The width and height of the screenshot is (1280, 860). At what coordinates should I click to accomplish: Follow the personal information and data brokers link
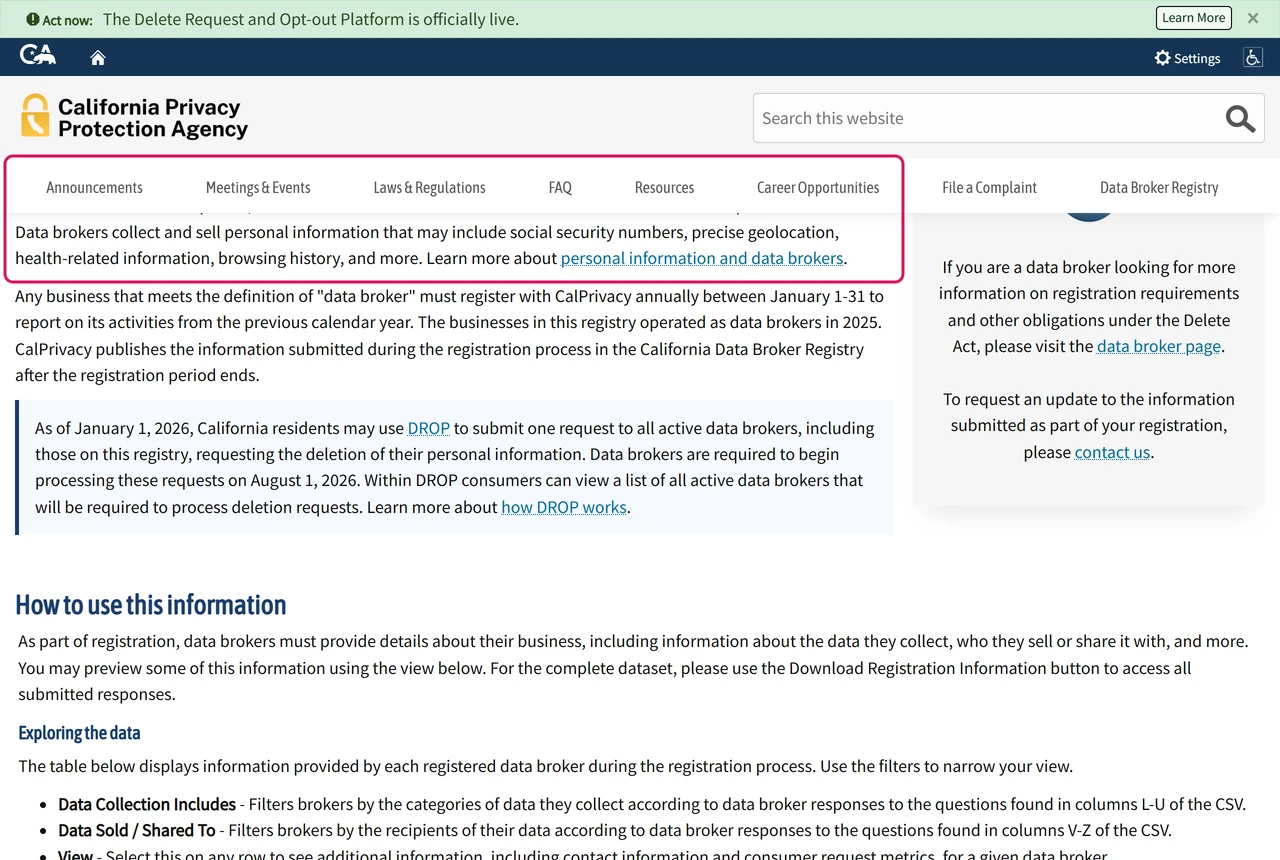coord(702,258)
